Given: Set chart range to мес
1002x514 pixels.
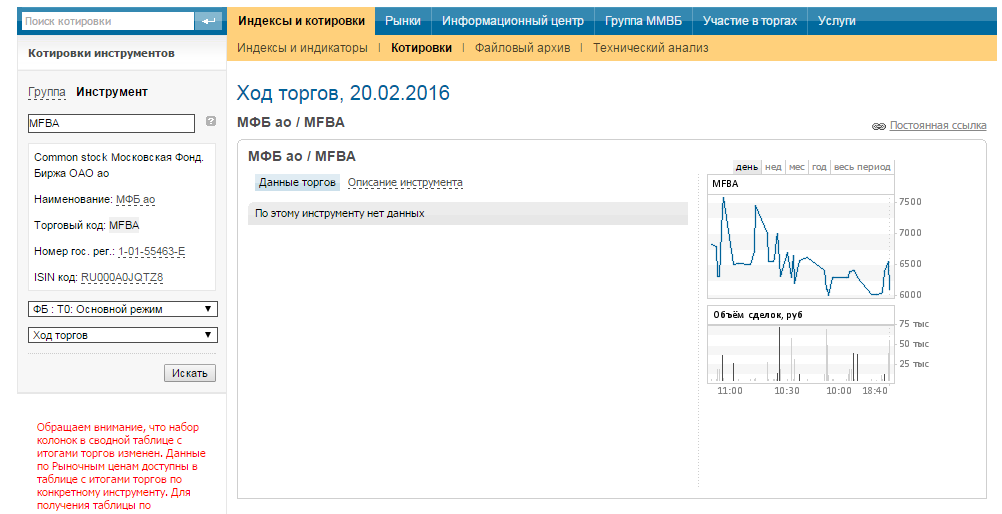Looking at the screenshot, I should [796, 167].
